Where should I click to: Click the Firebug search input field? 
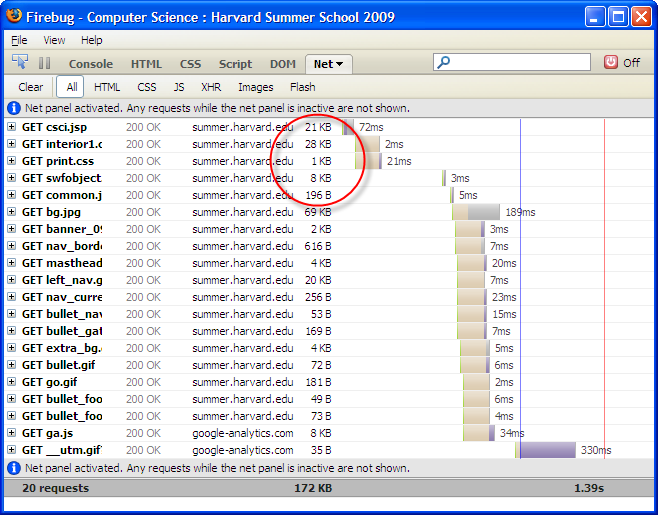click(512, 63)
